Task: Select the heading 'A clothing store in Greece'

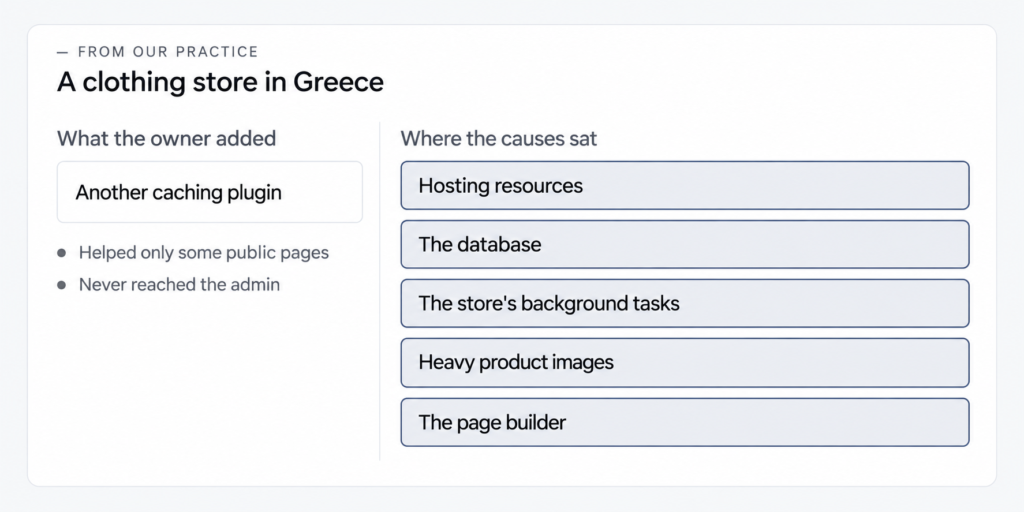Action: tap(220, 82)
